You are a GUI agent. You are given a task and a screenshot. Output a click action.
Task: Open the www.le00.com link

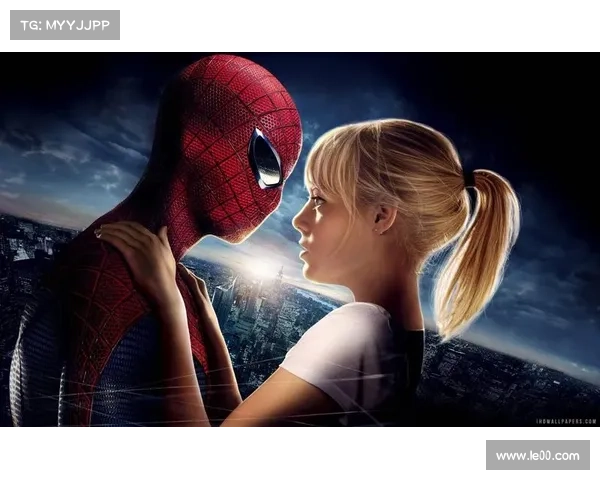536,456
